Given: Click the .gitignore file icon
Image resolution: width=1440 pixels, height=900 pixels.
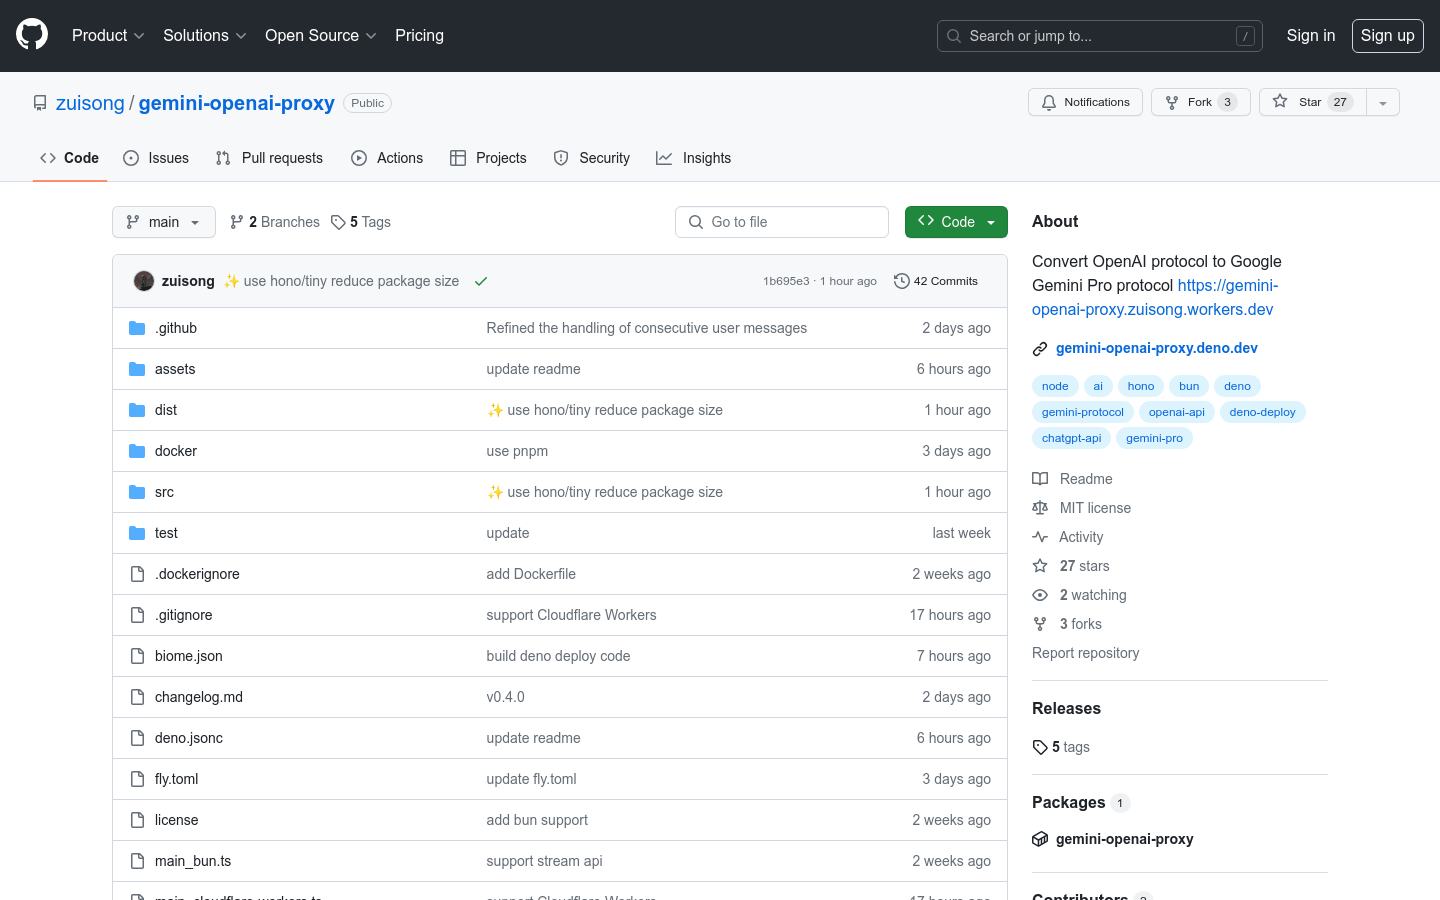Looking at the screenshot, I should [x=137, y=615].
